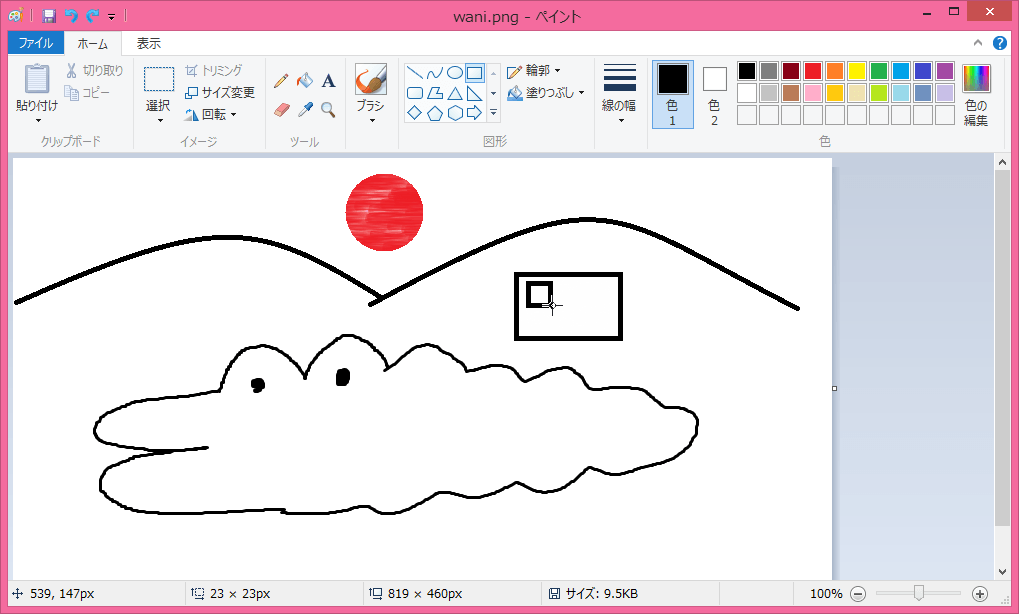Click the Brushes tool icon
This screenshot has height=614, width=1019.
click(370, 79)
